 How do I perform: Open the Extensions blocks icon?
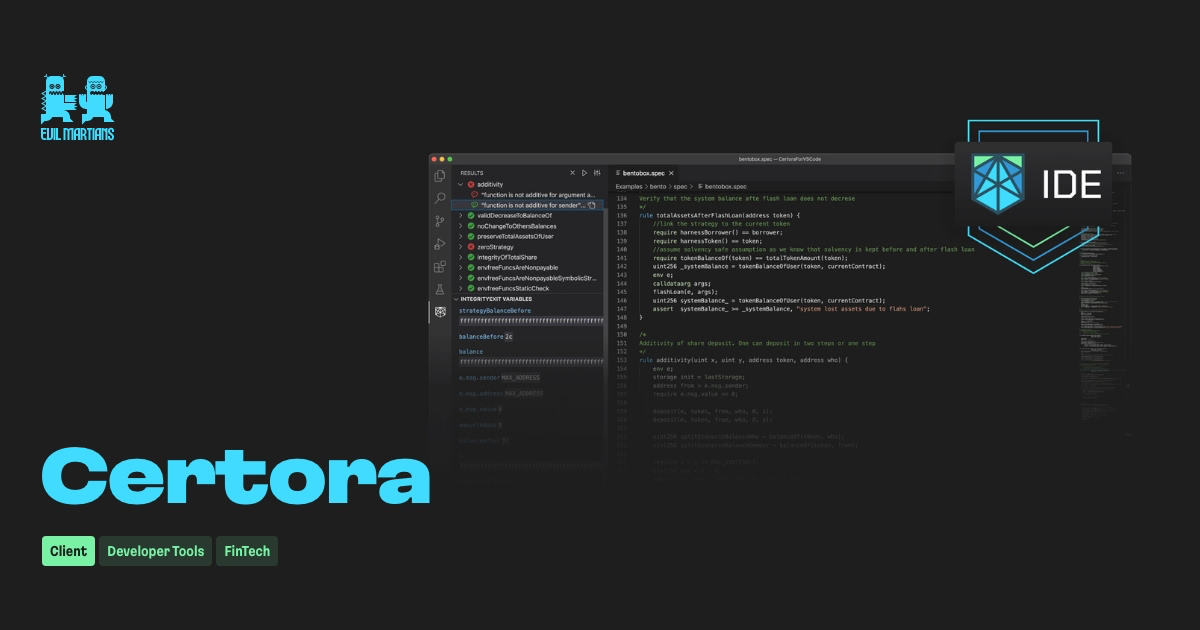click(x=440, y=267)
